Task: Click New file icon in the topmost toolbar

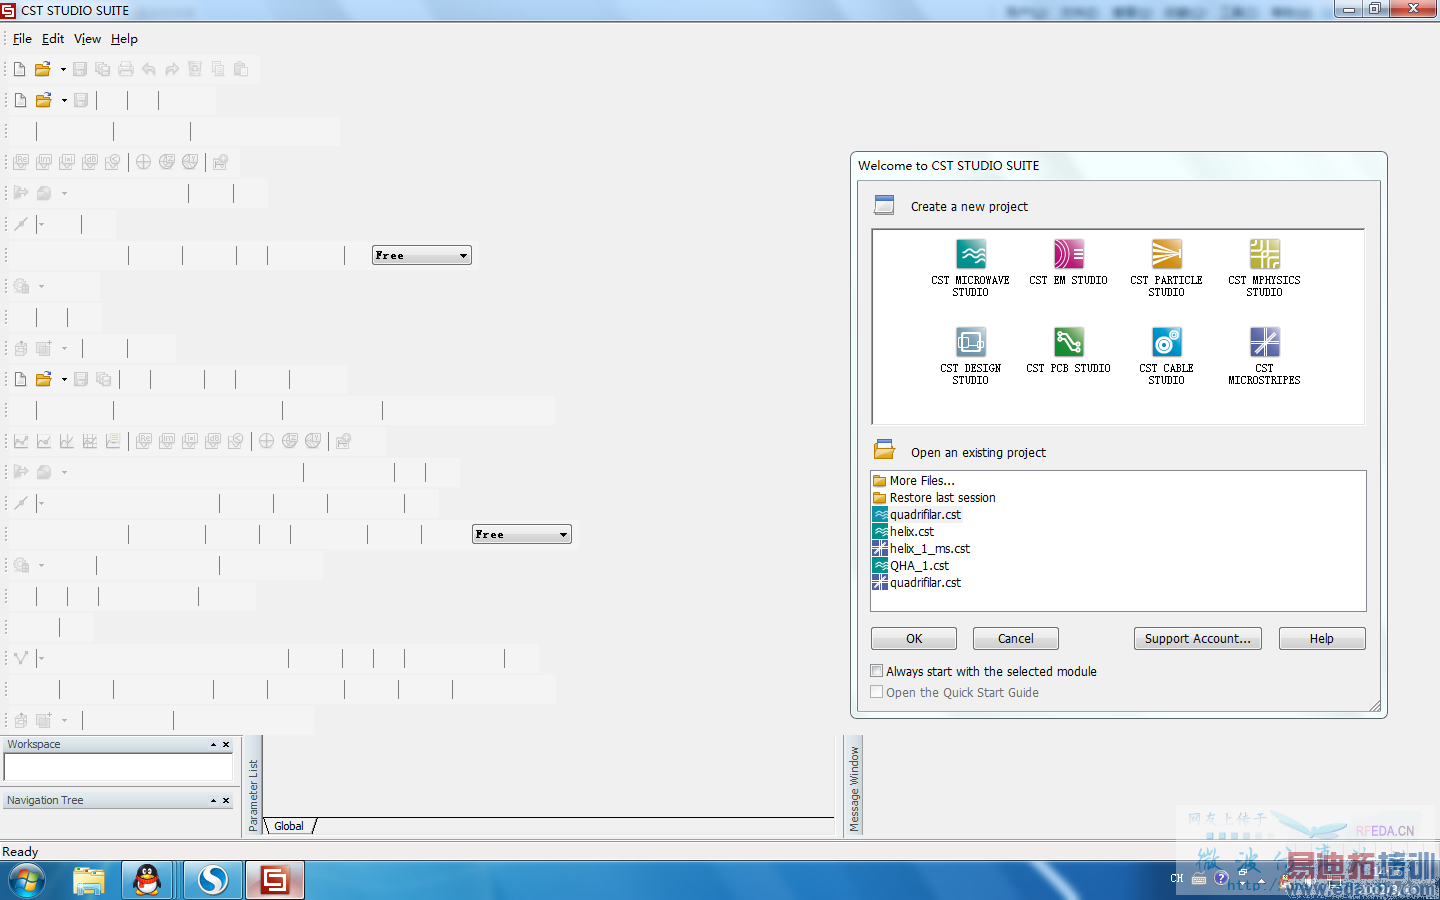Action: click(x=19, y=69)
